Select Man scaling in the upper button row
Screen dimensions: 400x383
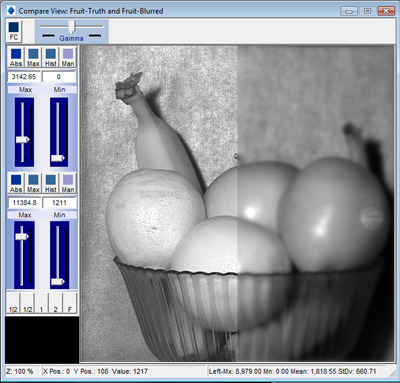pos(68,57)
